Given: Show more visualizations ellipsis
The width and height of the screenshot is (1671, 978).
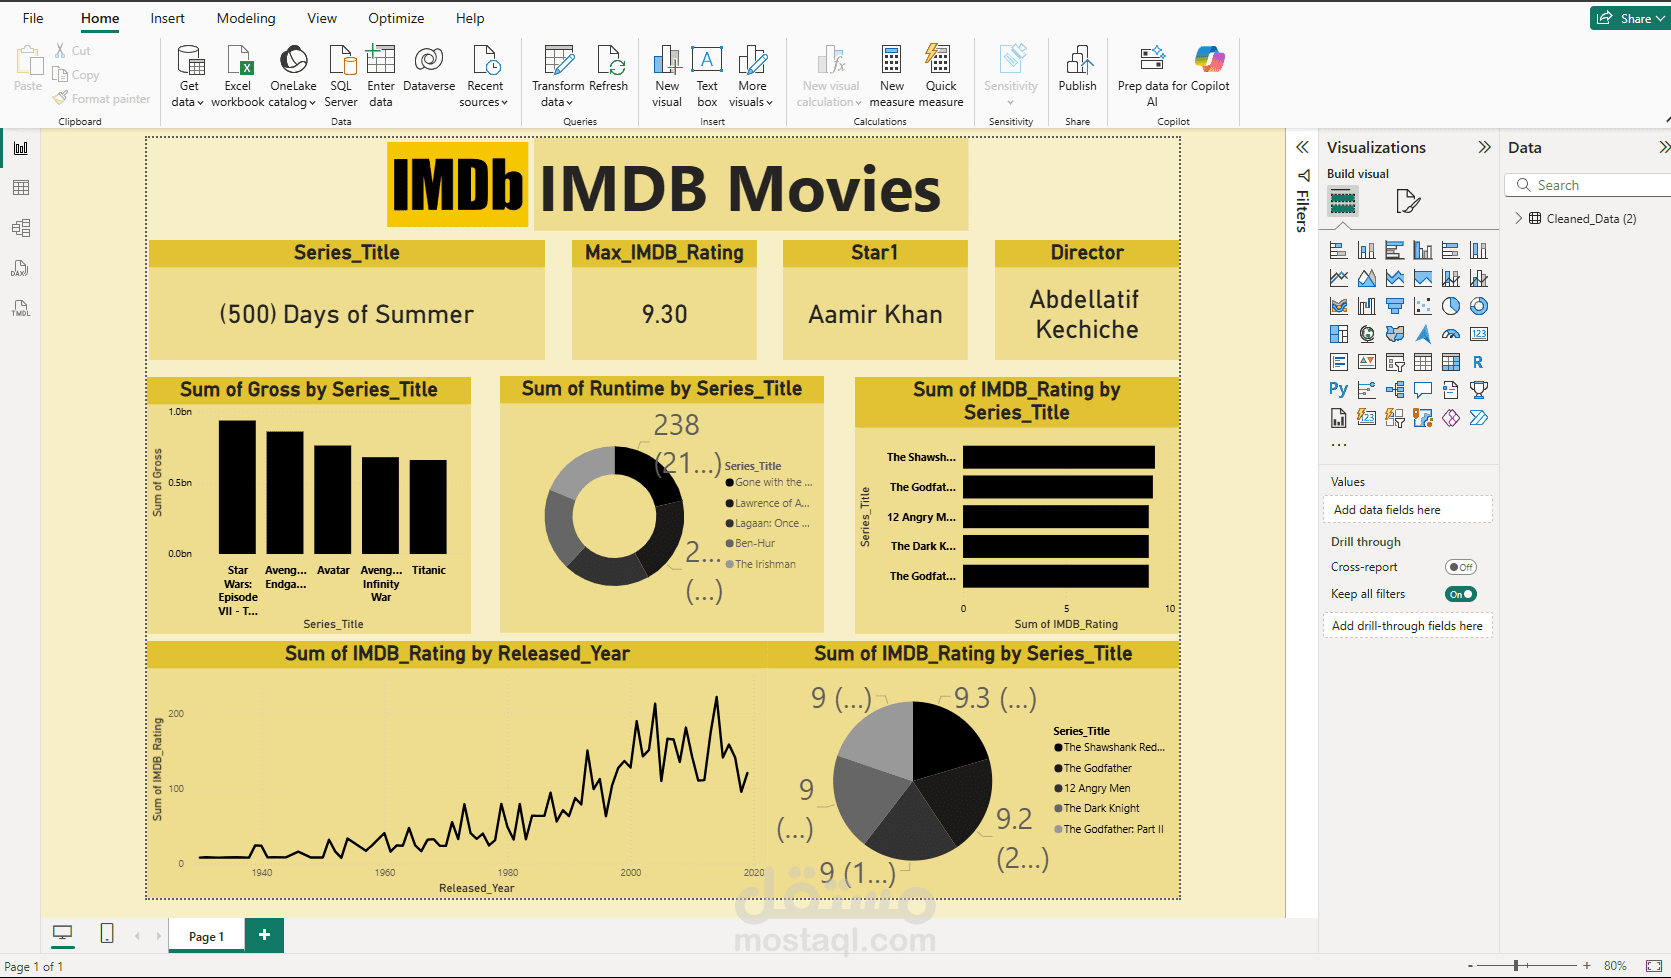Looking at the screenshot, I should [x=1339, y=445].
